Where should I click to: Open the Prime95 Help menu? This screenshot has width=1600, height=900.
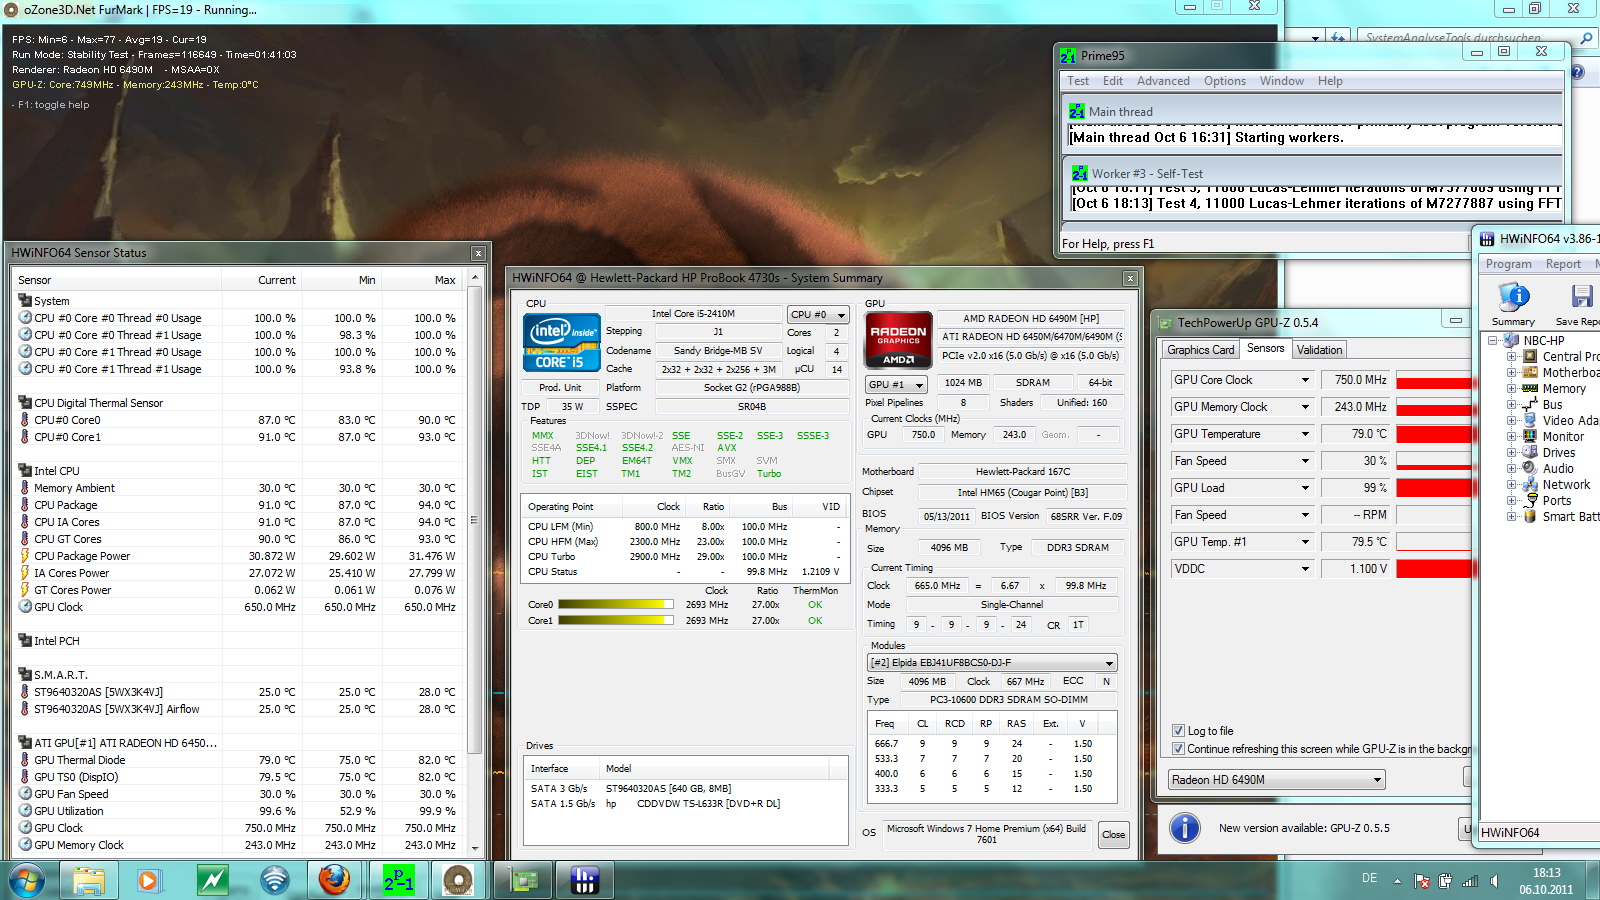click(1330, 81)
